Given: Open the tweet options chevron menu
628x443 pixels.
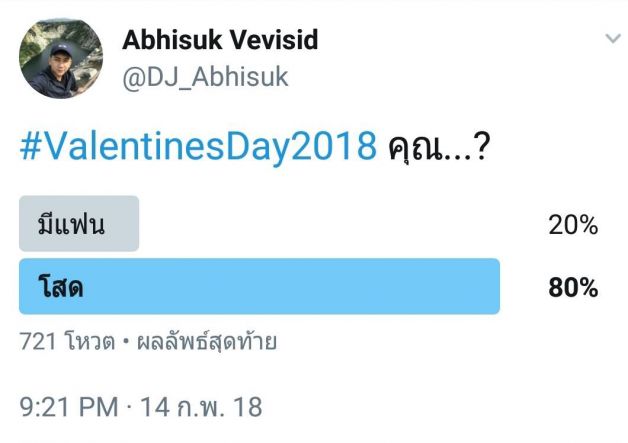Looking at the screenshot, I should [x=613, y=39].
